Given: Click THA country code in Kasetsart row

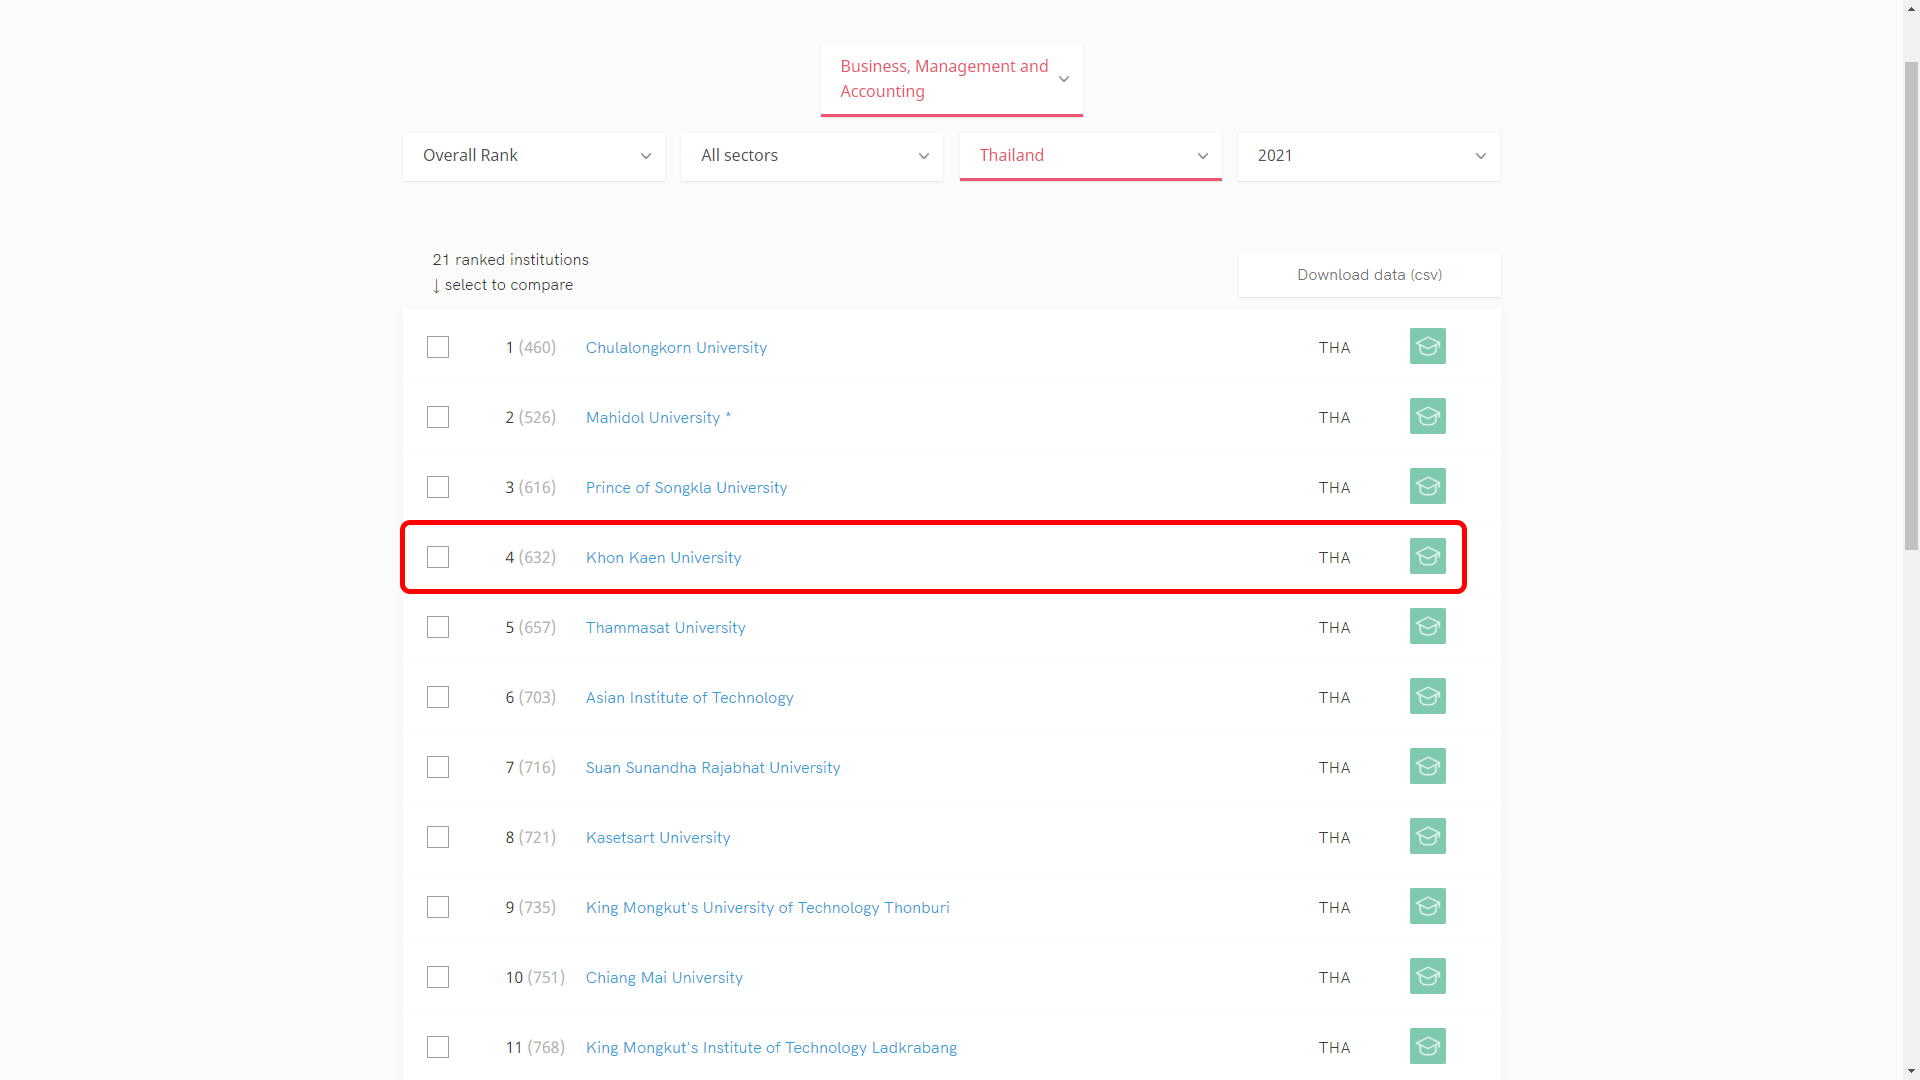Looking at the screenshot, I should click(x=1334, y=837).
